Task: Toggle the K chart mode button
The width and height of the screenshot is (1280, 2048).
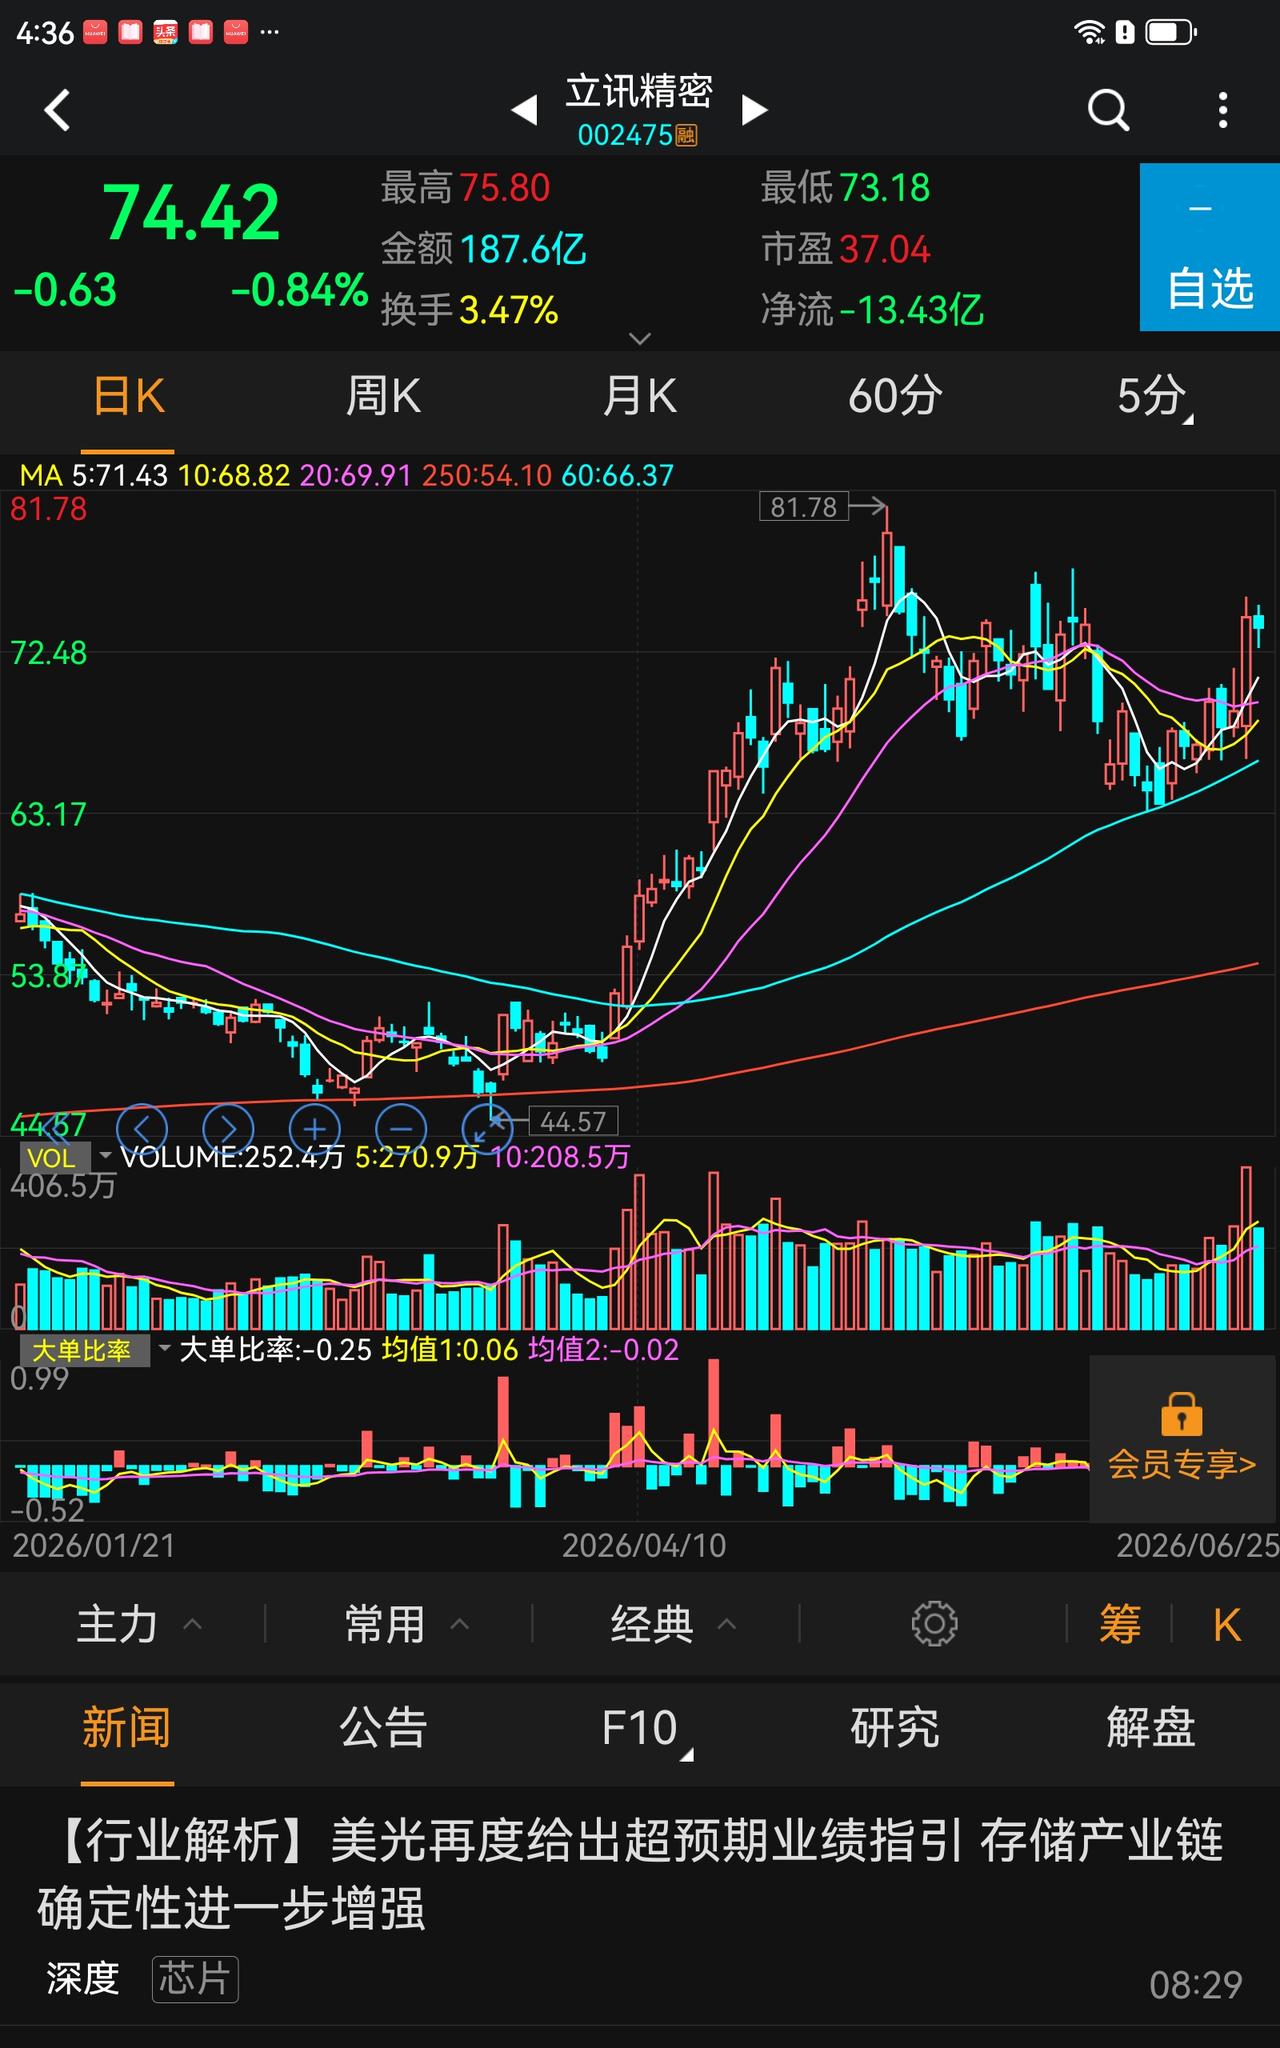Action: click(1227, 1624)
